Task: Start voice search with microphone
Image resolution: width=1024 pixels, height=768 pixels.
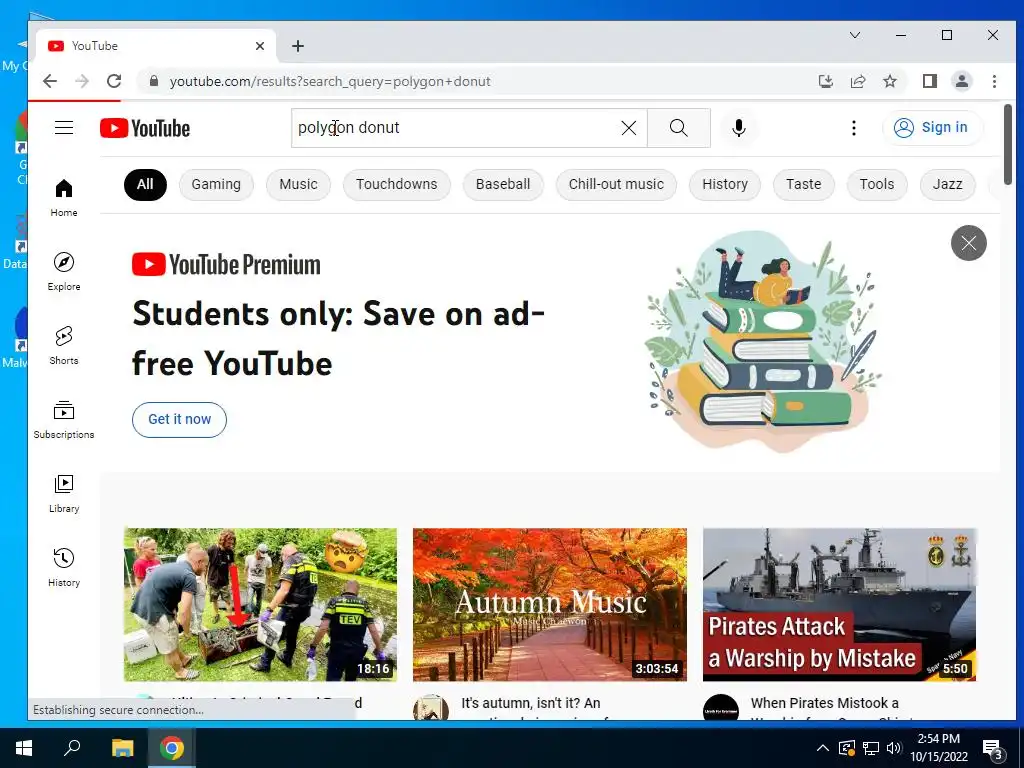Action: (739, 128)
